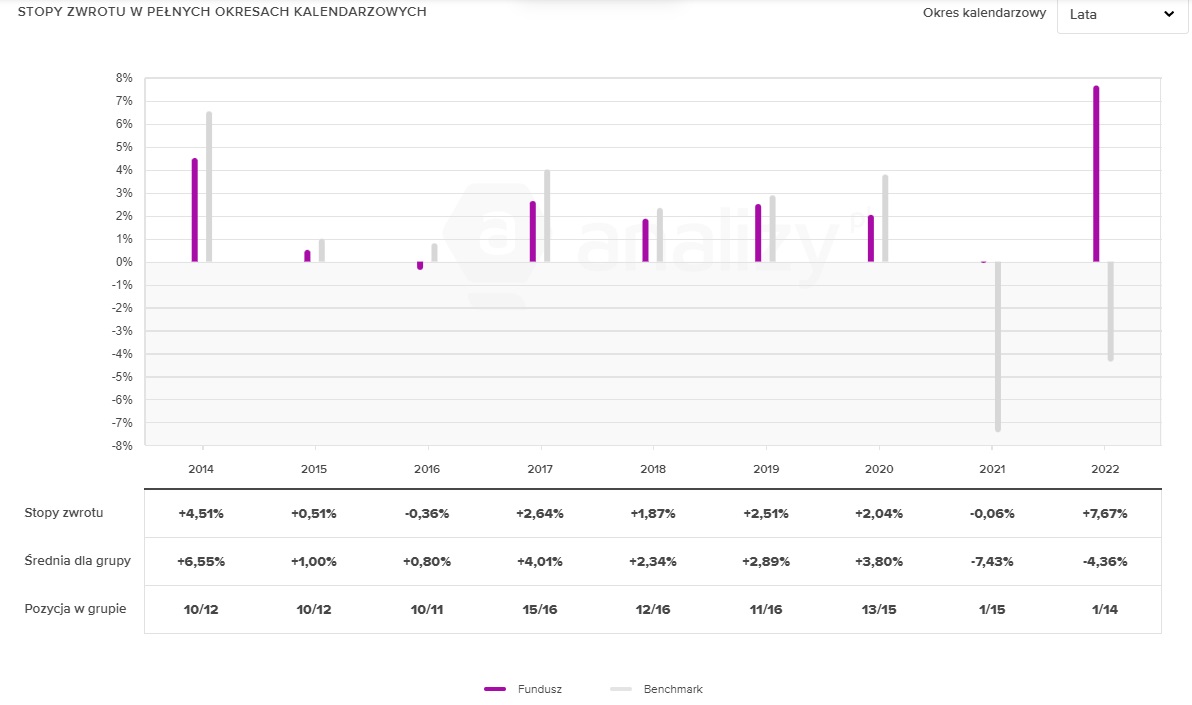Select the gray benchmark bar for 2014

pyautogui.click(x=209, y=187)
